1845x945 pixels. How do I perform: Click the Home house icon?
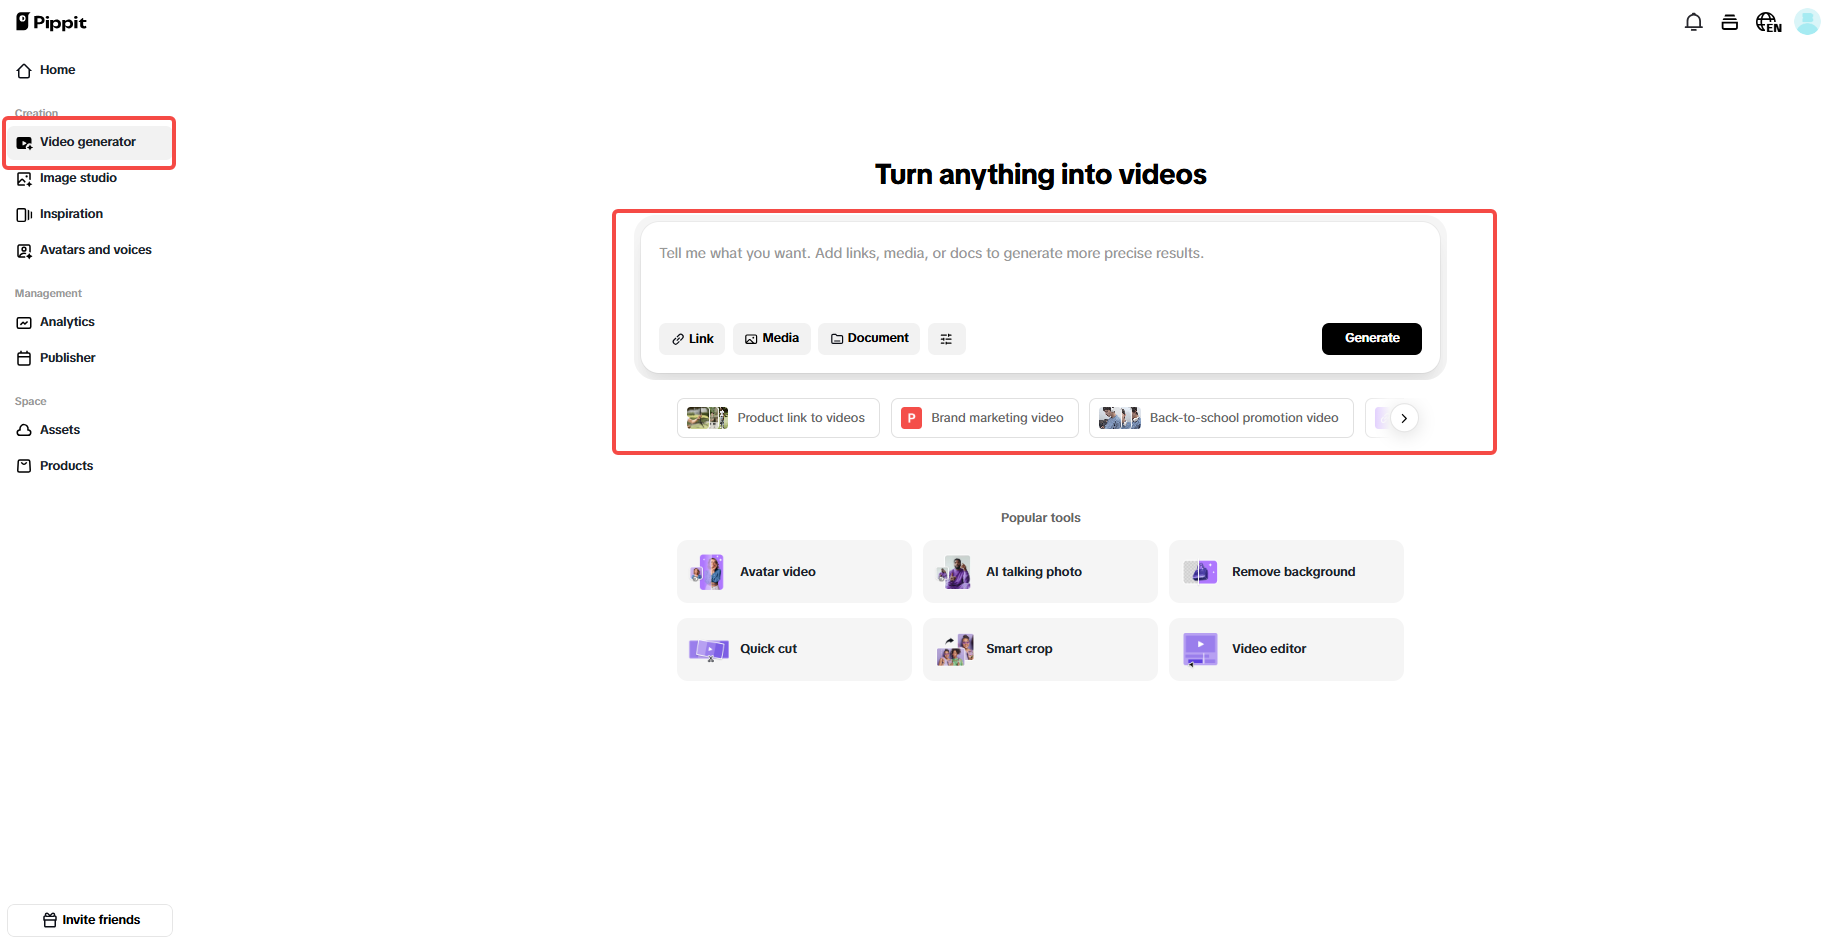pos(24,71)
